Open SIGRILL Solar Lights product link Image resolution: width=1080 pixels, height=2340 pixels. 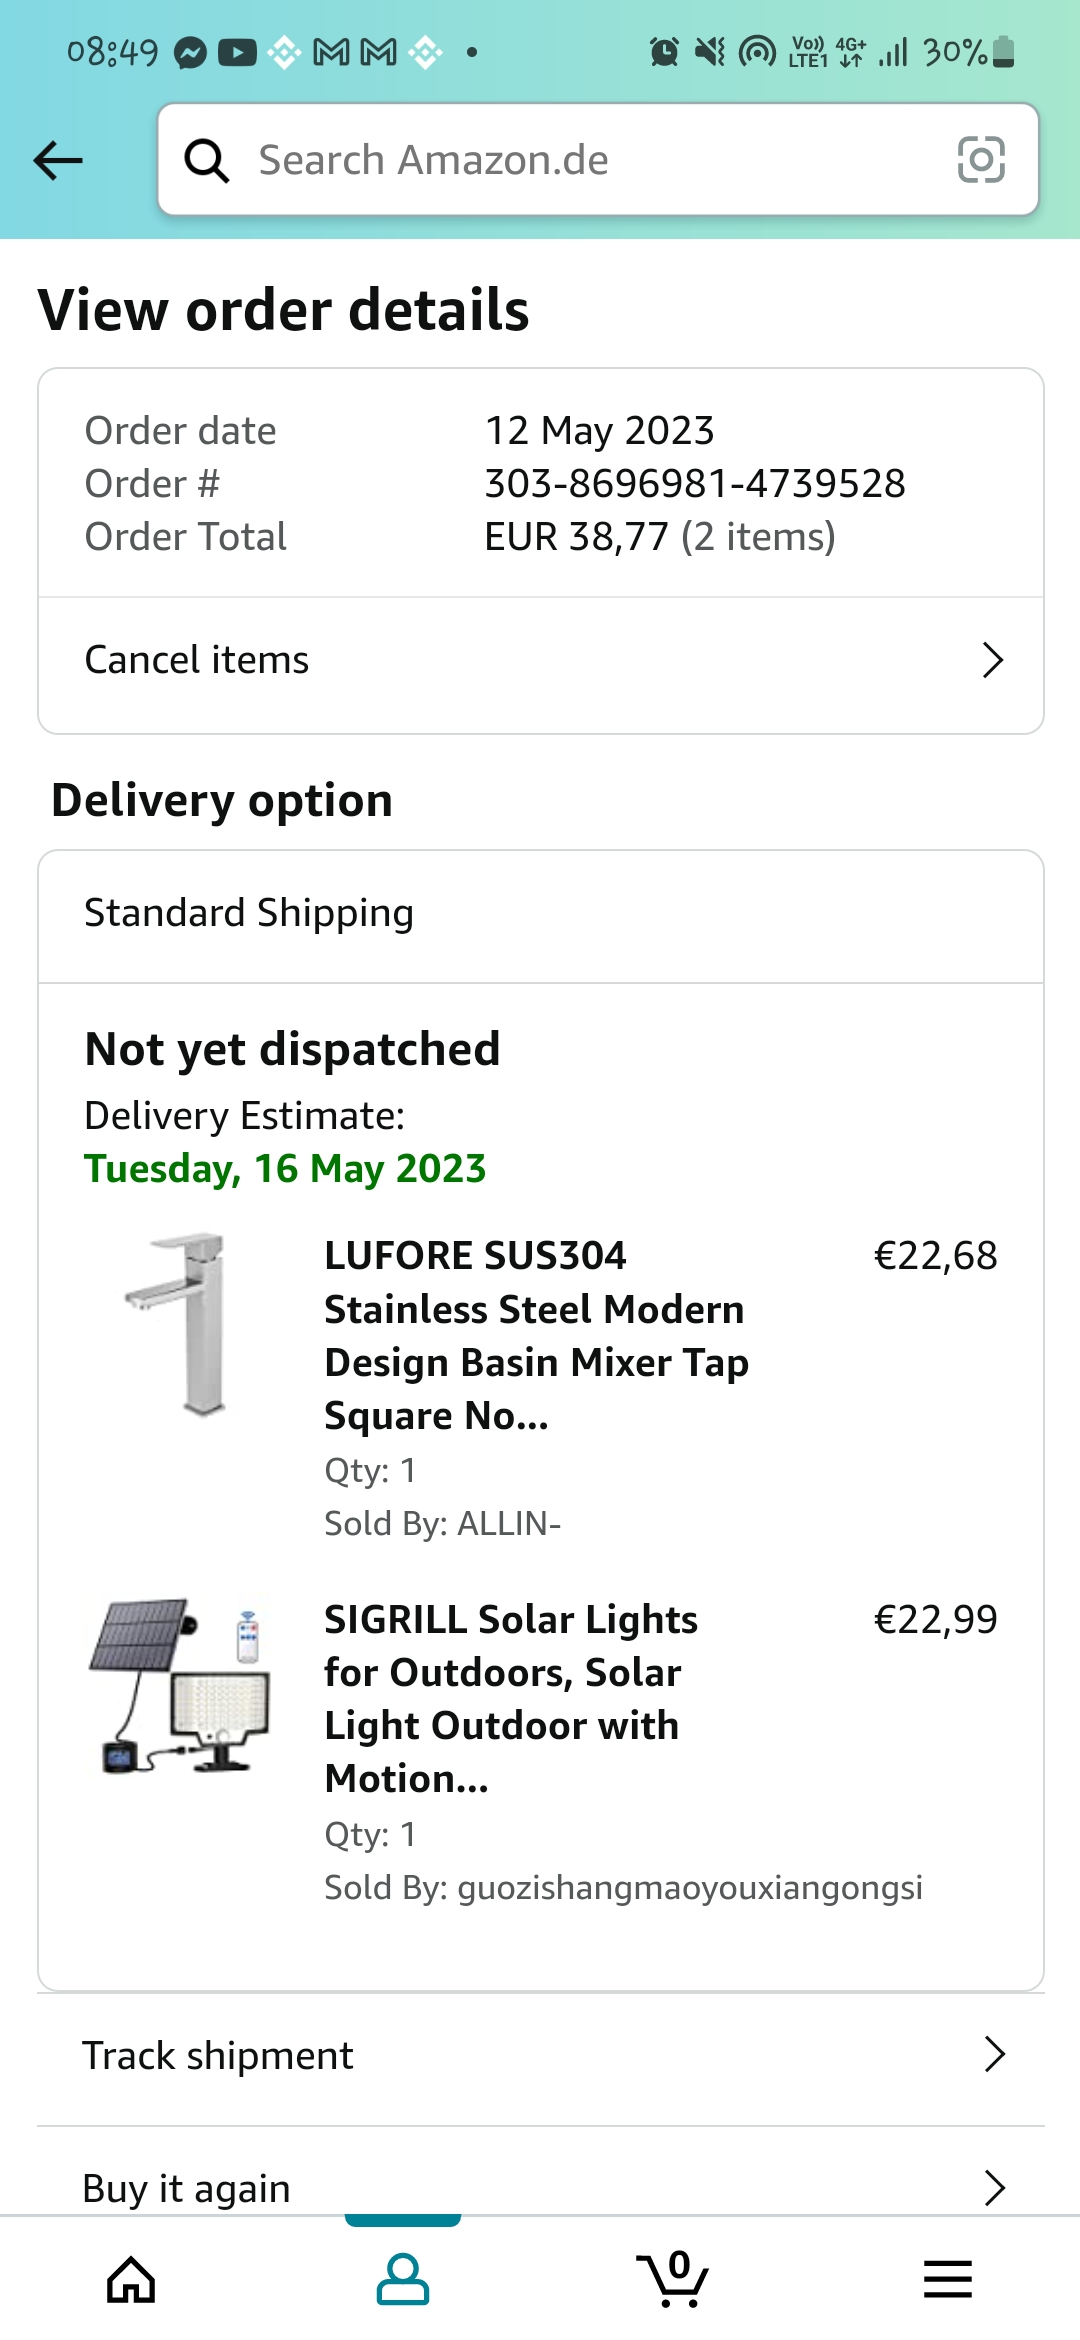[x=511, y=1698]
